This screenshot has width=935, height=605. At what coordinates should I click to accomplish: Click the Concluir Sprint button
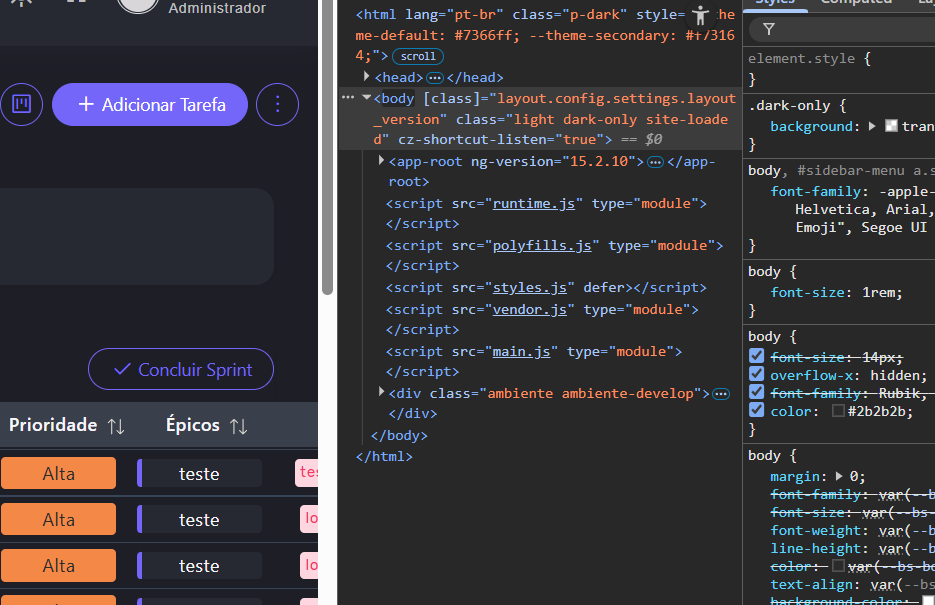coord(181,369)
